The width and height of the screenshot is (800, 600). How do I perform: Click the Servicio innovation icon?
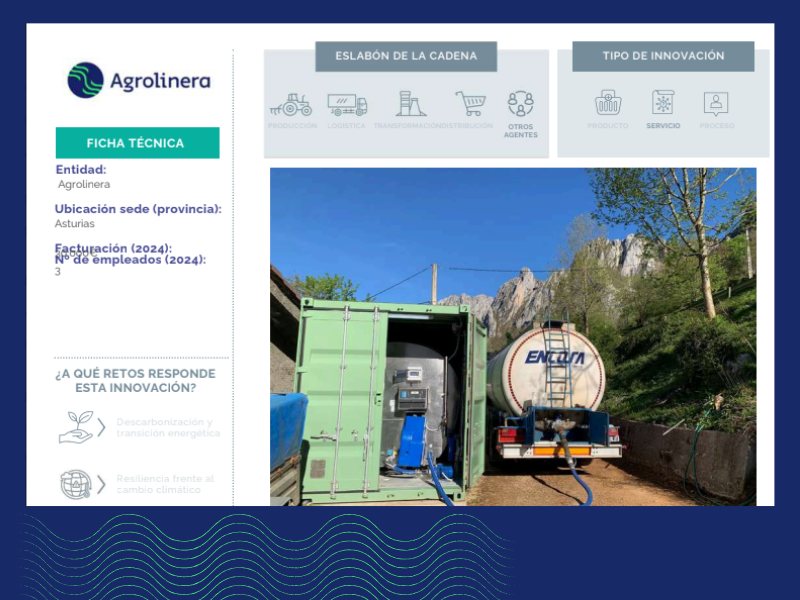click(x=663, y=103)
